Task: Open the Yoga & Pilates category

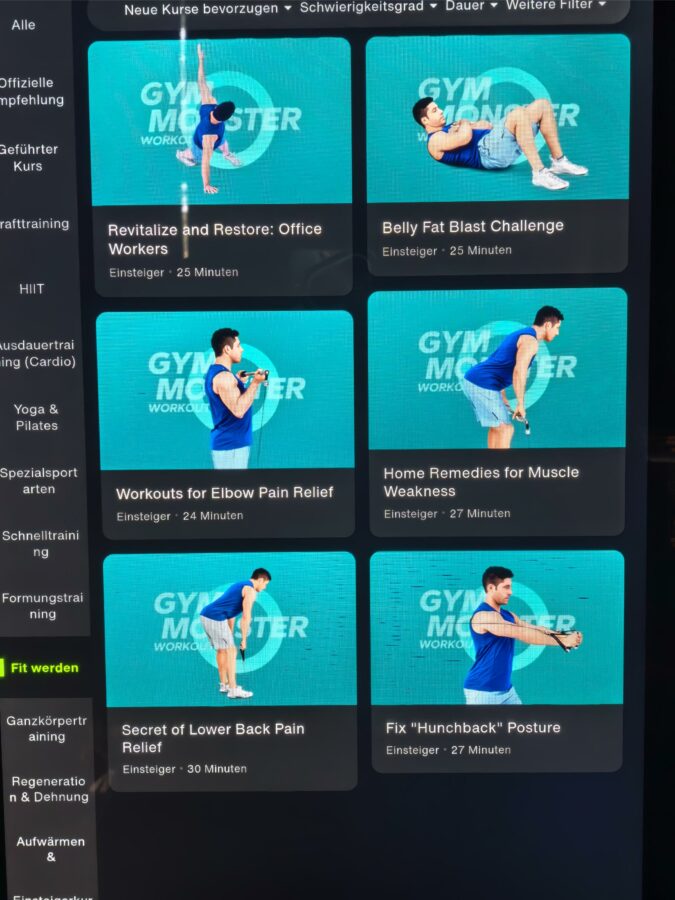Action: (36, 417)
